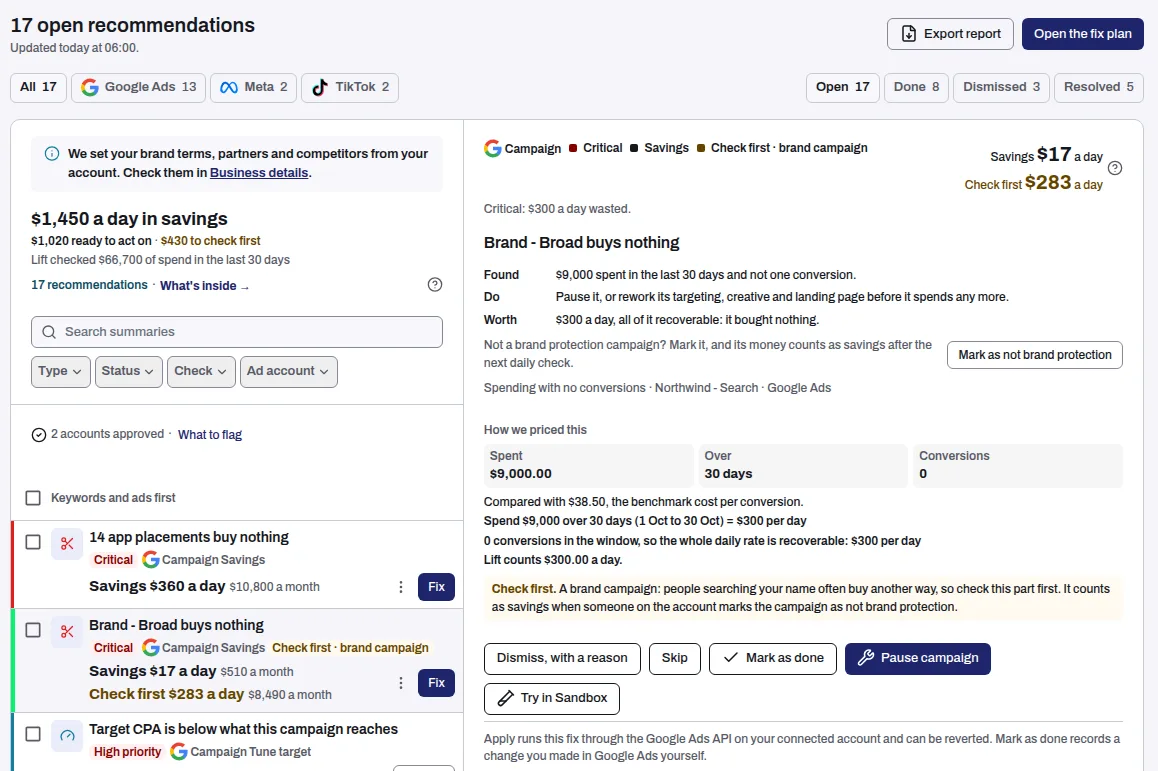This screenshot has width=1158, height=771.
Task: Open the Ad account filter dropdown
Action: coord(289,371)
